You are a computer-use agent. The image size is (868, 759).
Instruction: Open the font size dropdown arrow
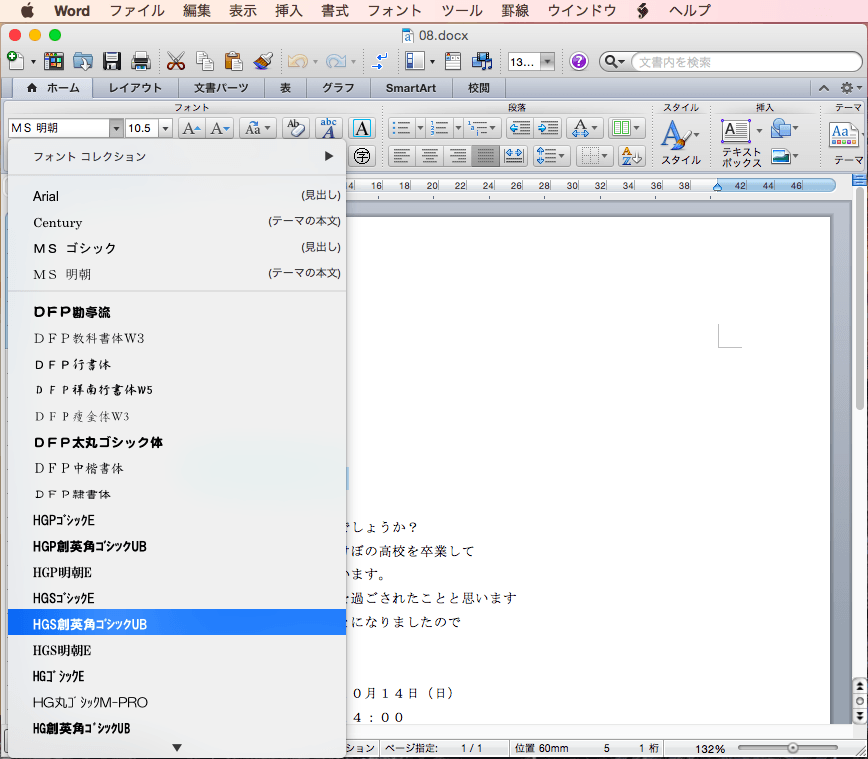[x=165, y=128]
